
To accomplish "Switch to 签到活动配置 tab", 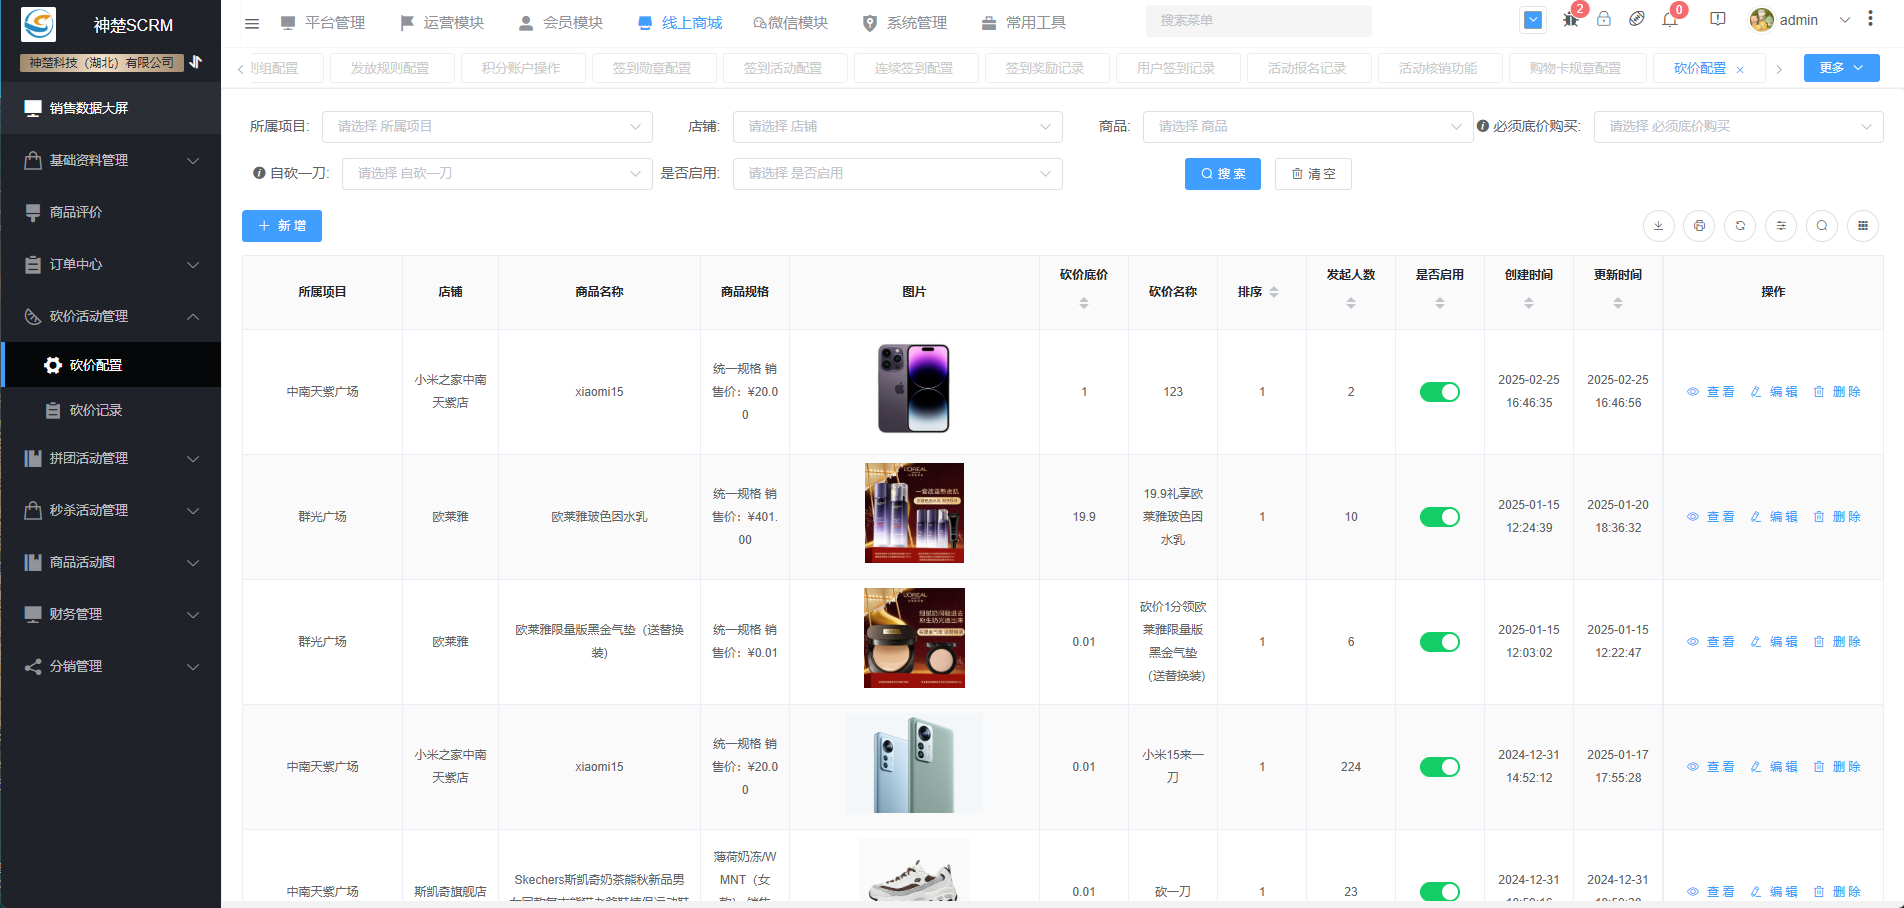I will (783, 68).
